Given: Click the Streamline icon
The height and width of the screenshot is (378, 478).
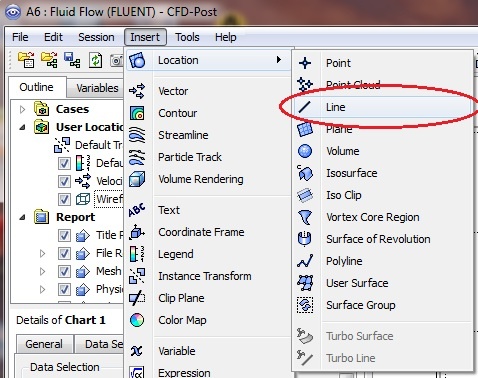Looking at the screenshot, I should coord(137,135).
